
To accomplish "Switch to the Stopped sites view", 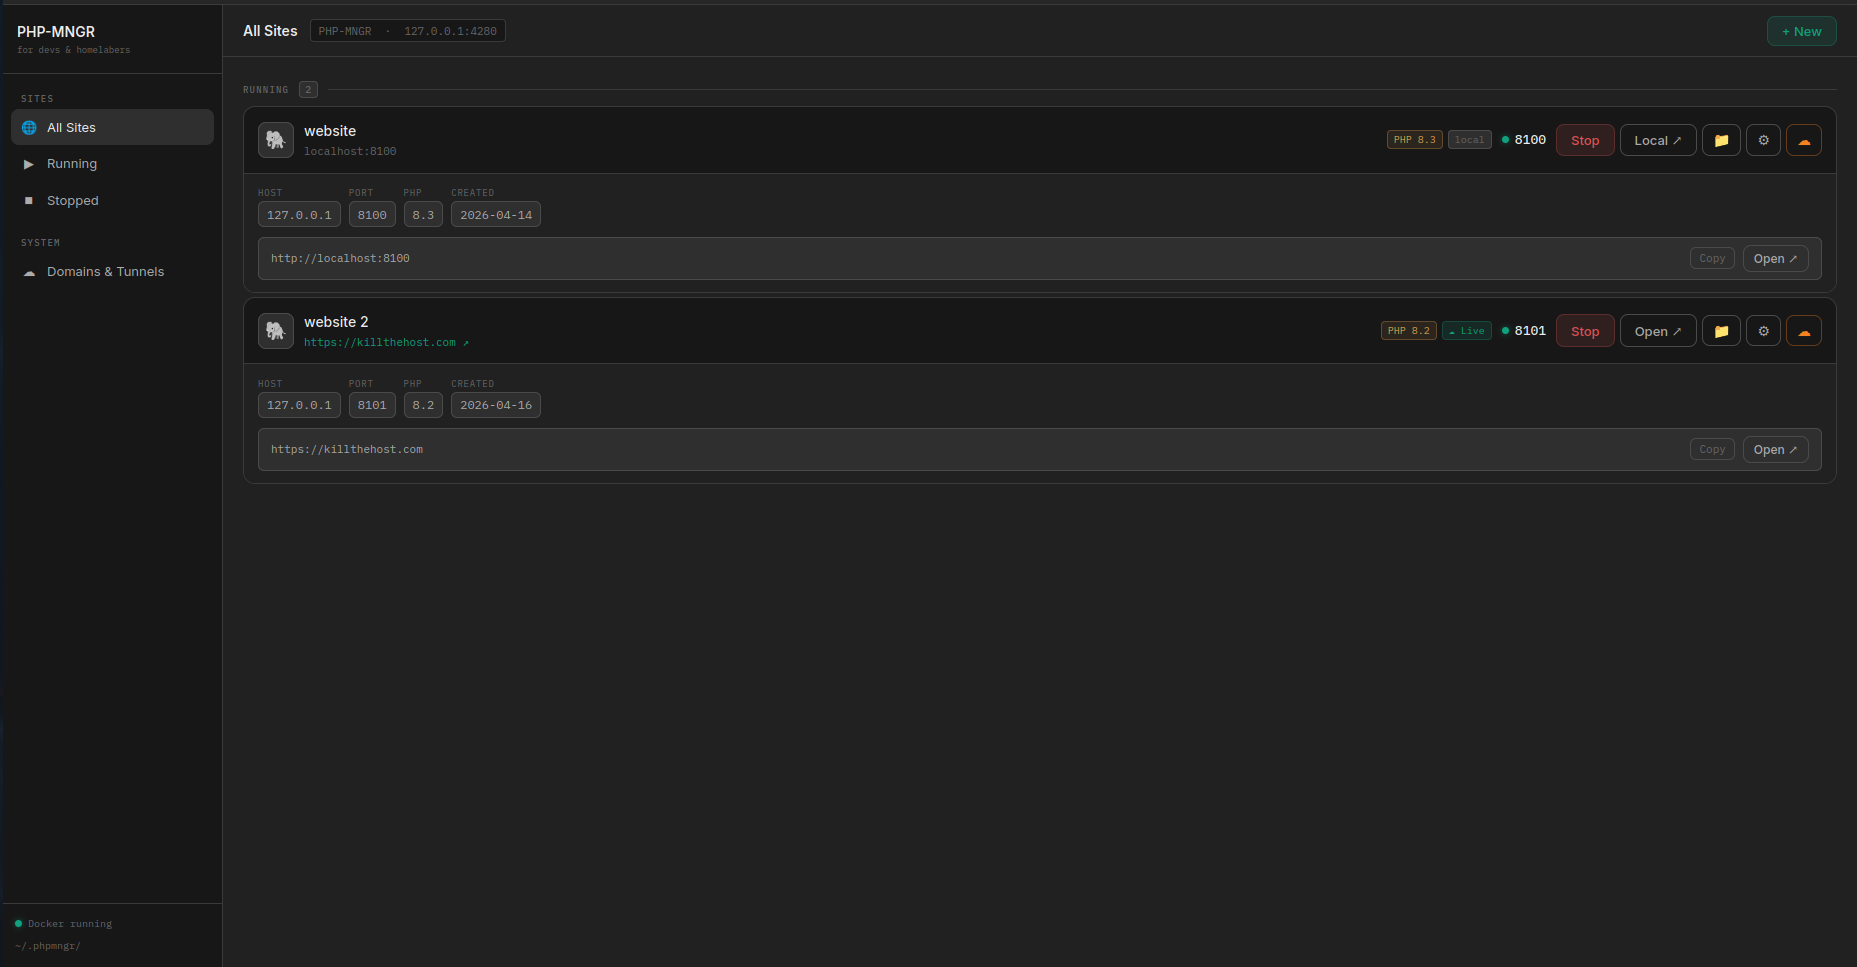I will point(72,200).
